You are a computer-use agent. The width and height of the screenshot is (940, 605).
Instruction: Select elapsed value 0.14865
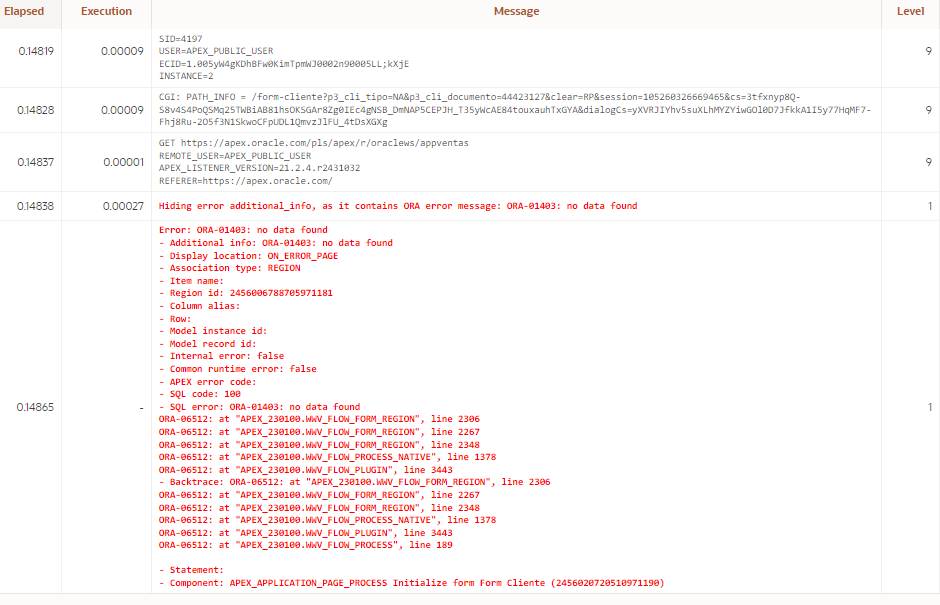(x=35, y=407)
